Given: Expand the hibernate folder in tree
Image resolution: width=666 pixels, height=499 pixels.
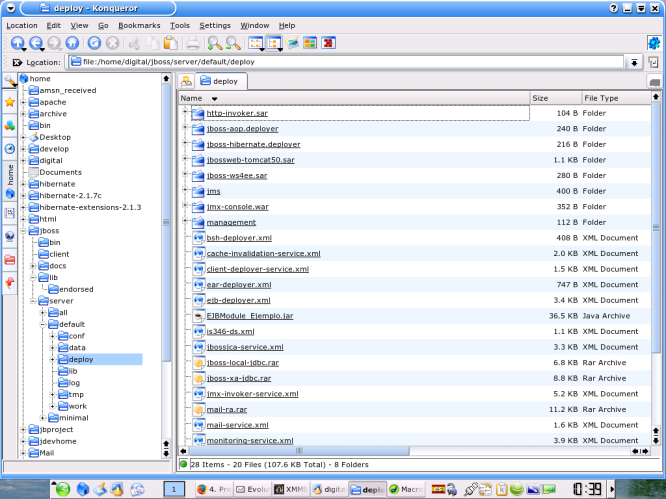Looking at the screenshot, I should 23,184.
